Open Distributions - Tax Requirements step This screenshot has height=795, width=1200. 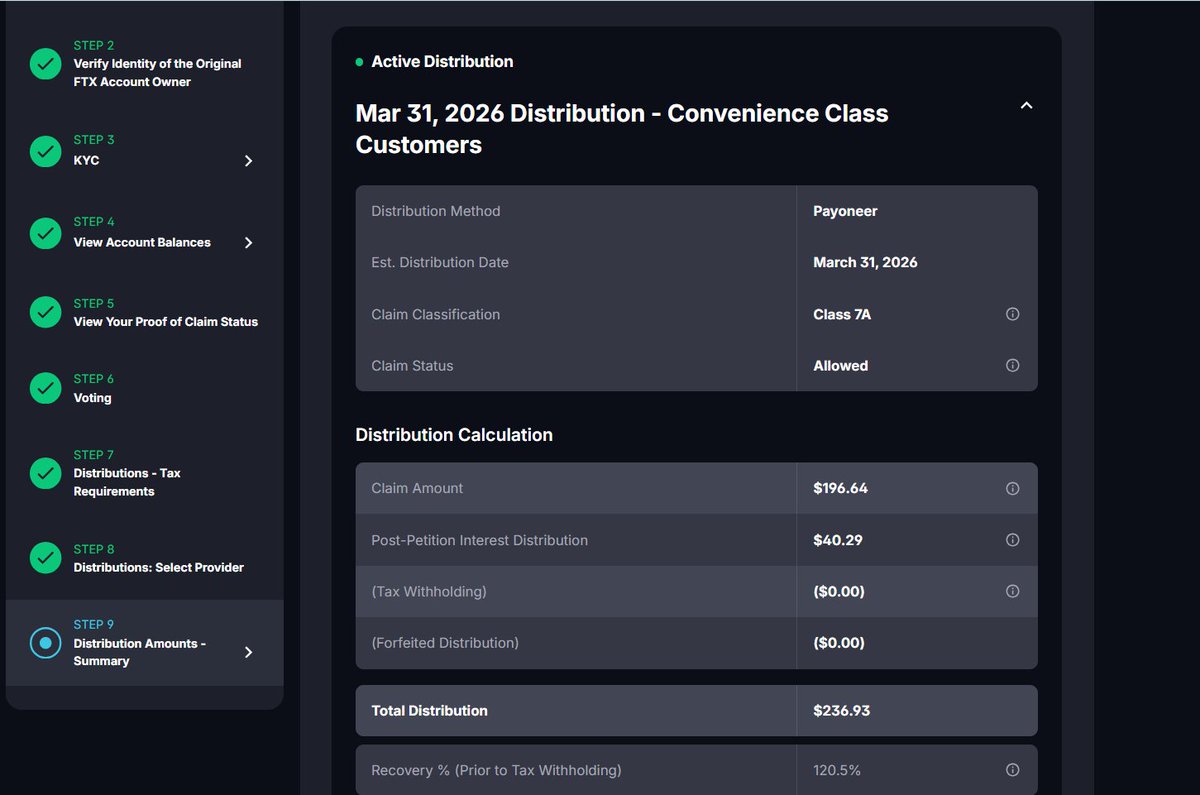[x=127, y=482]
